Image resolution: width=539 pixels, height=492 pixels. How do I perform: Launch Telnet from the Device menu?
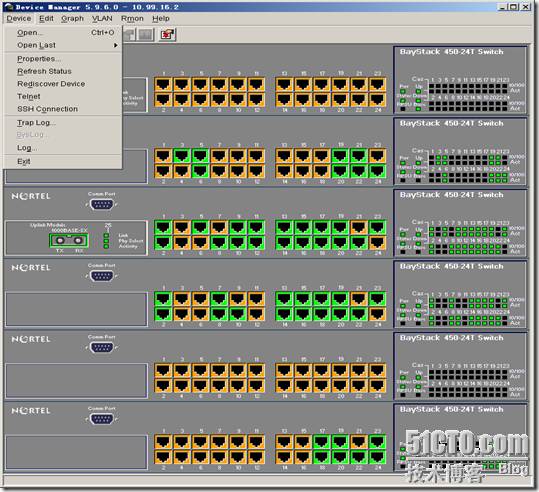(63, 96)
